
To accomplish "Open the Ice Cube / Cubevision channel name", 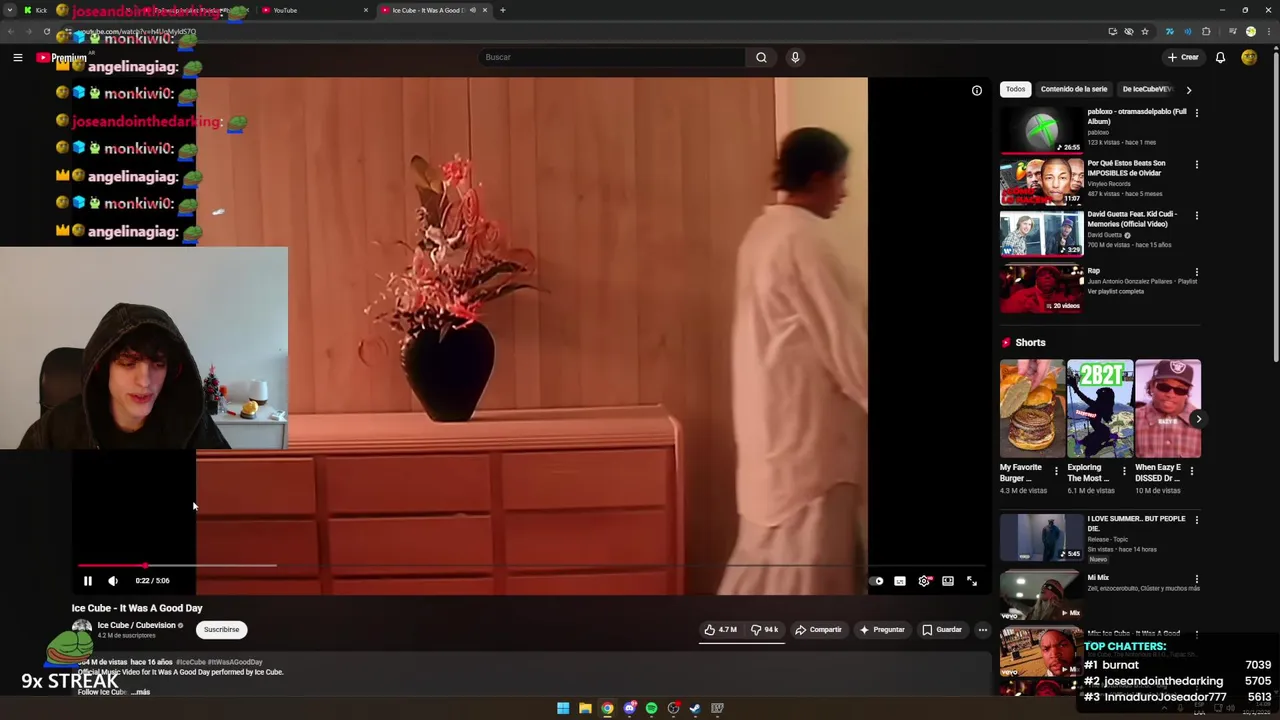I will coord(136,626).
